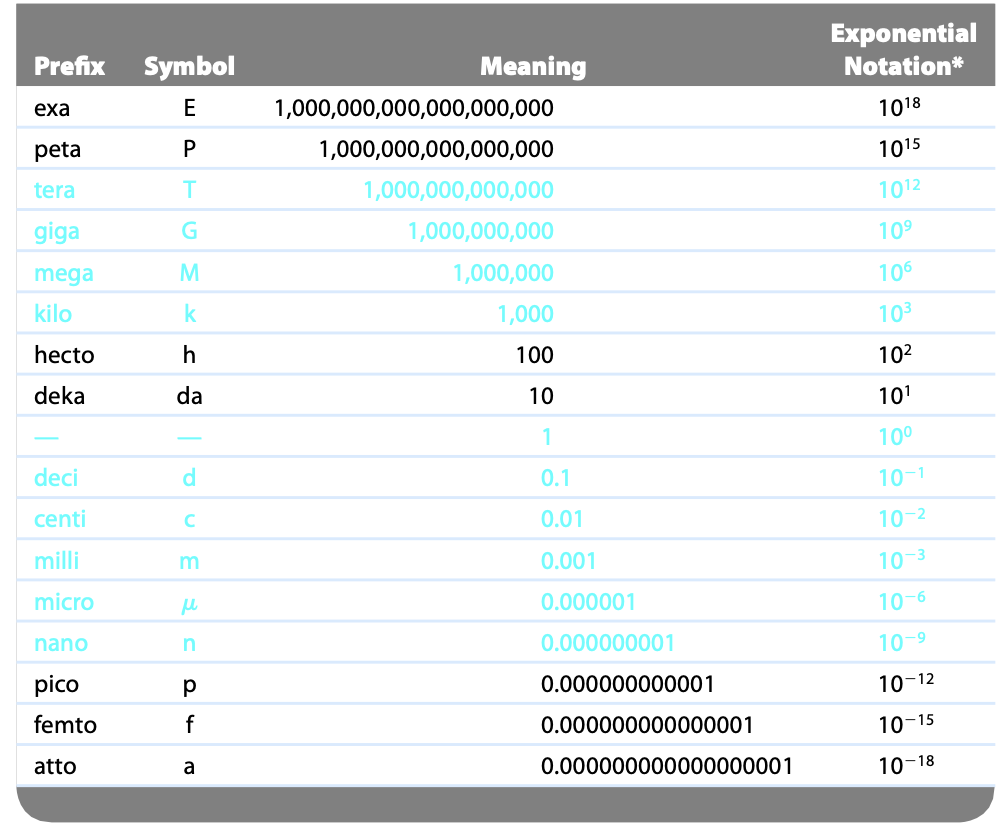
Task: Click the symbol 'M' for mega
Action: [x=189, y=273]
